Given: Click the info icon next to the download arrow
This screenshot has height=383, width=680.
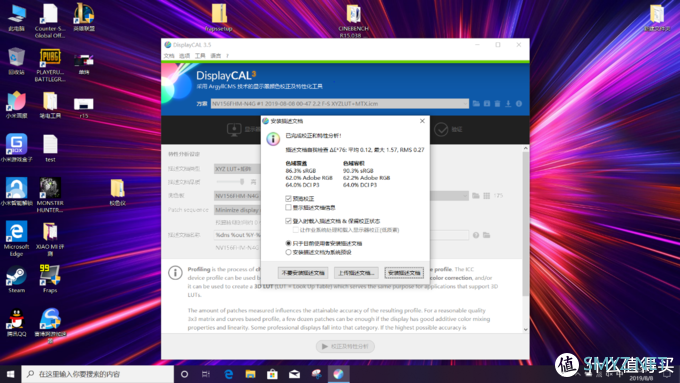Looking at the screenshot, I should [519, 104].
